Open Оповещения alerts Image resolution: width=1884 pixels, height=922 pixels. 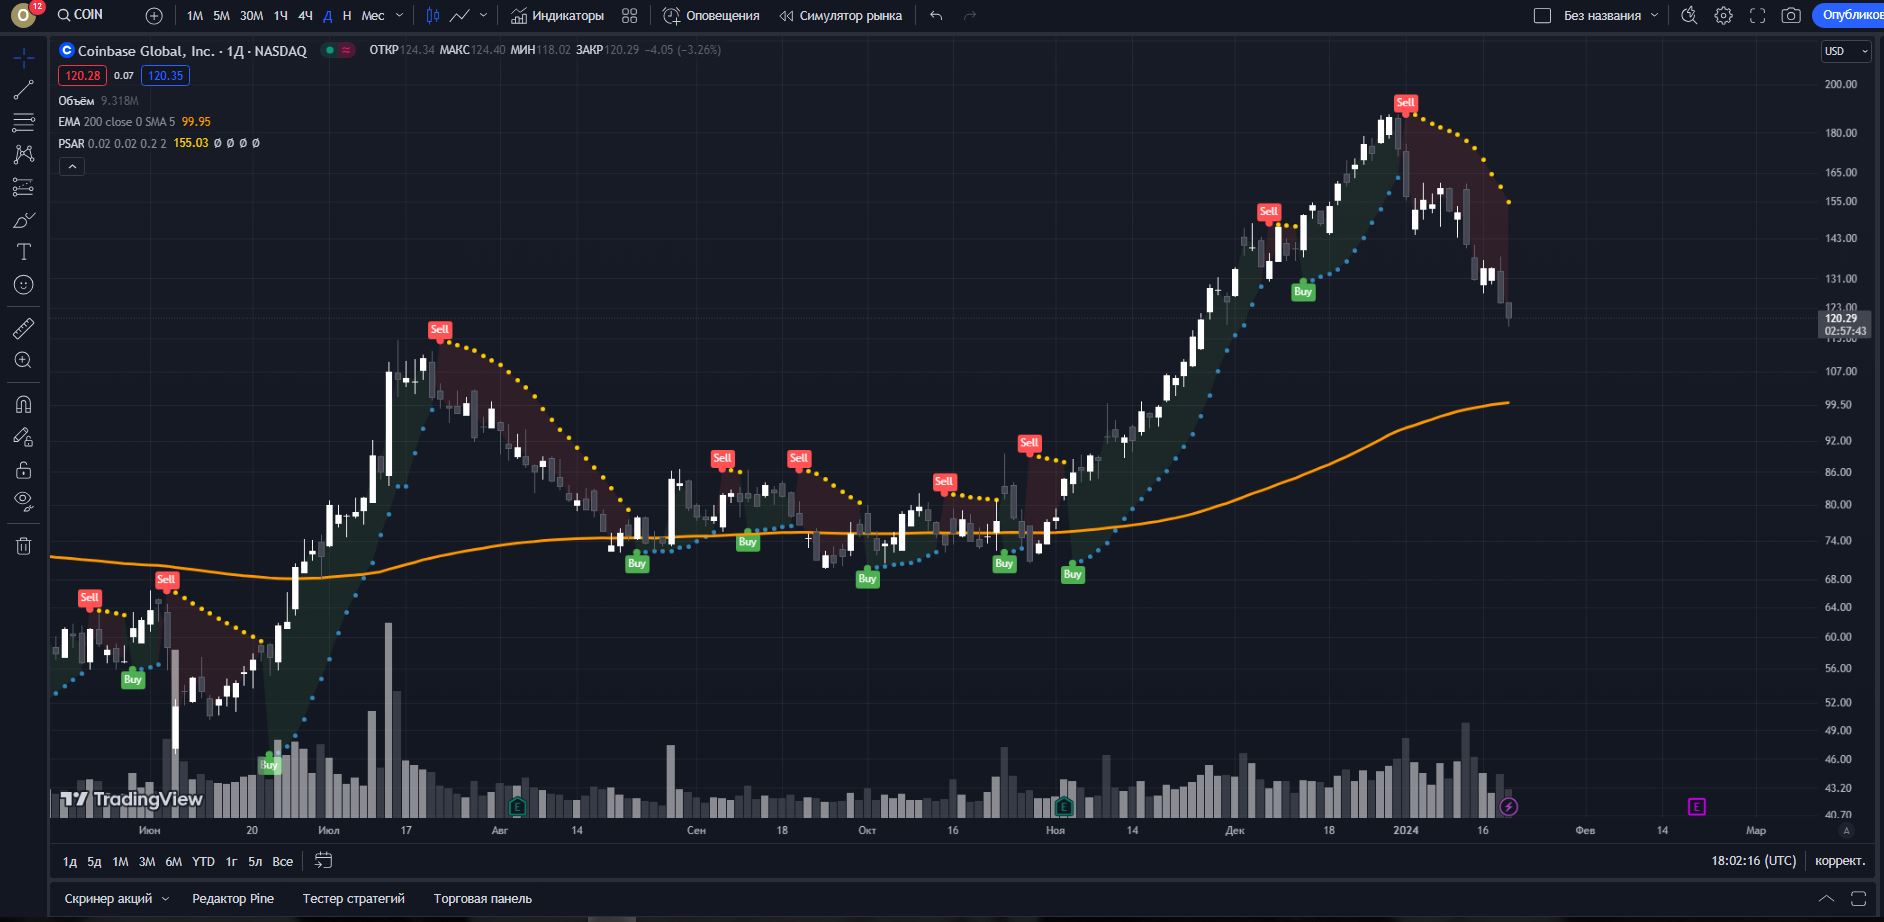[x=711, y=16]
